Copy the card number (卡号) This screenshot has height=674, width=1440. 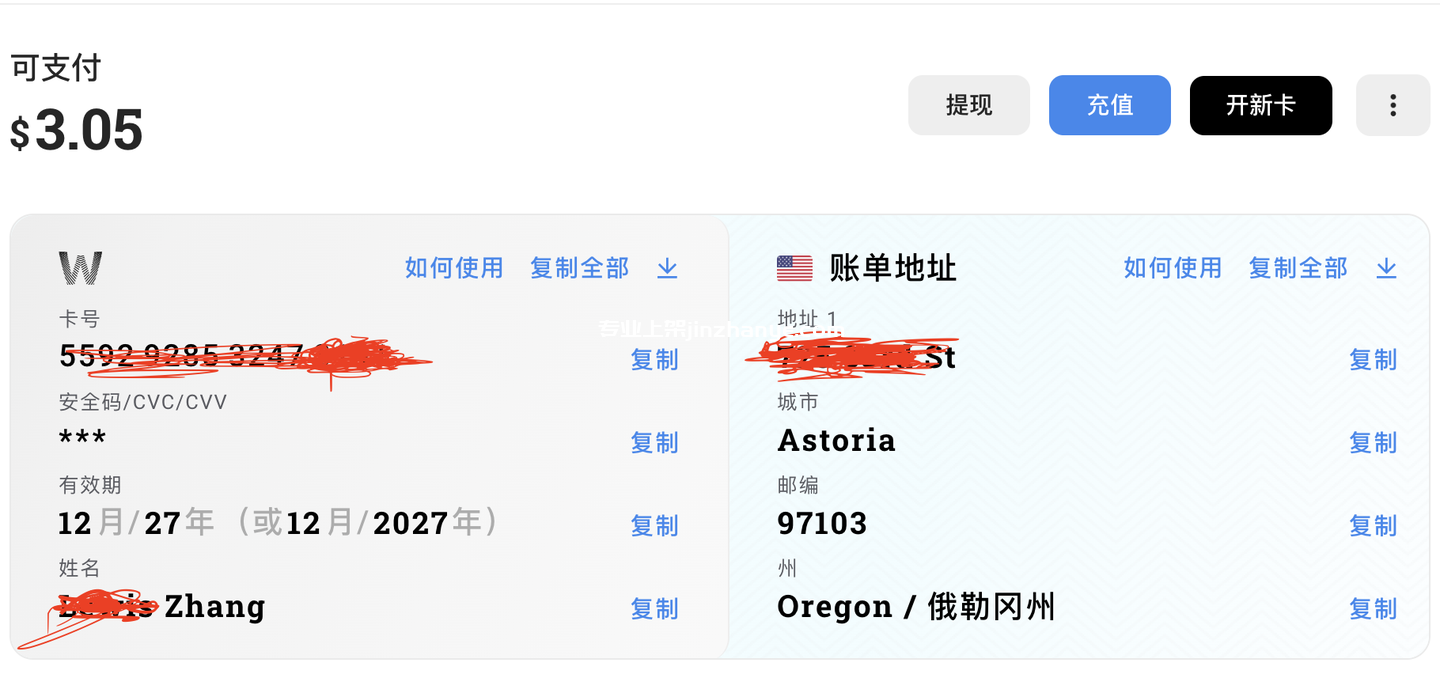pyautogui.click(x=654, y=360)
